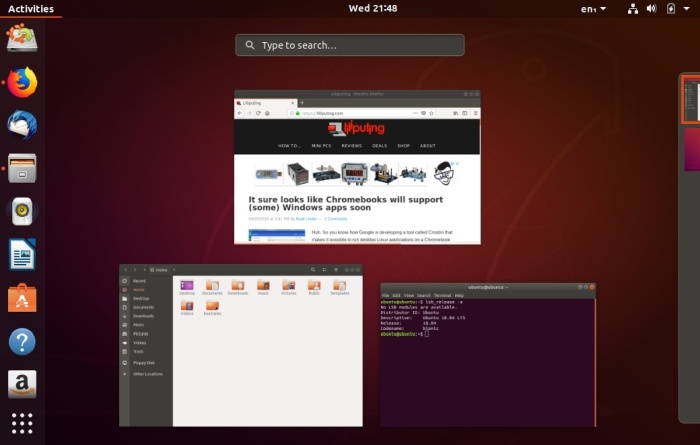Open the terminal's Search menu
The height and width of the screenshot is (445, 700).
pos(424,295)
